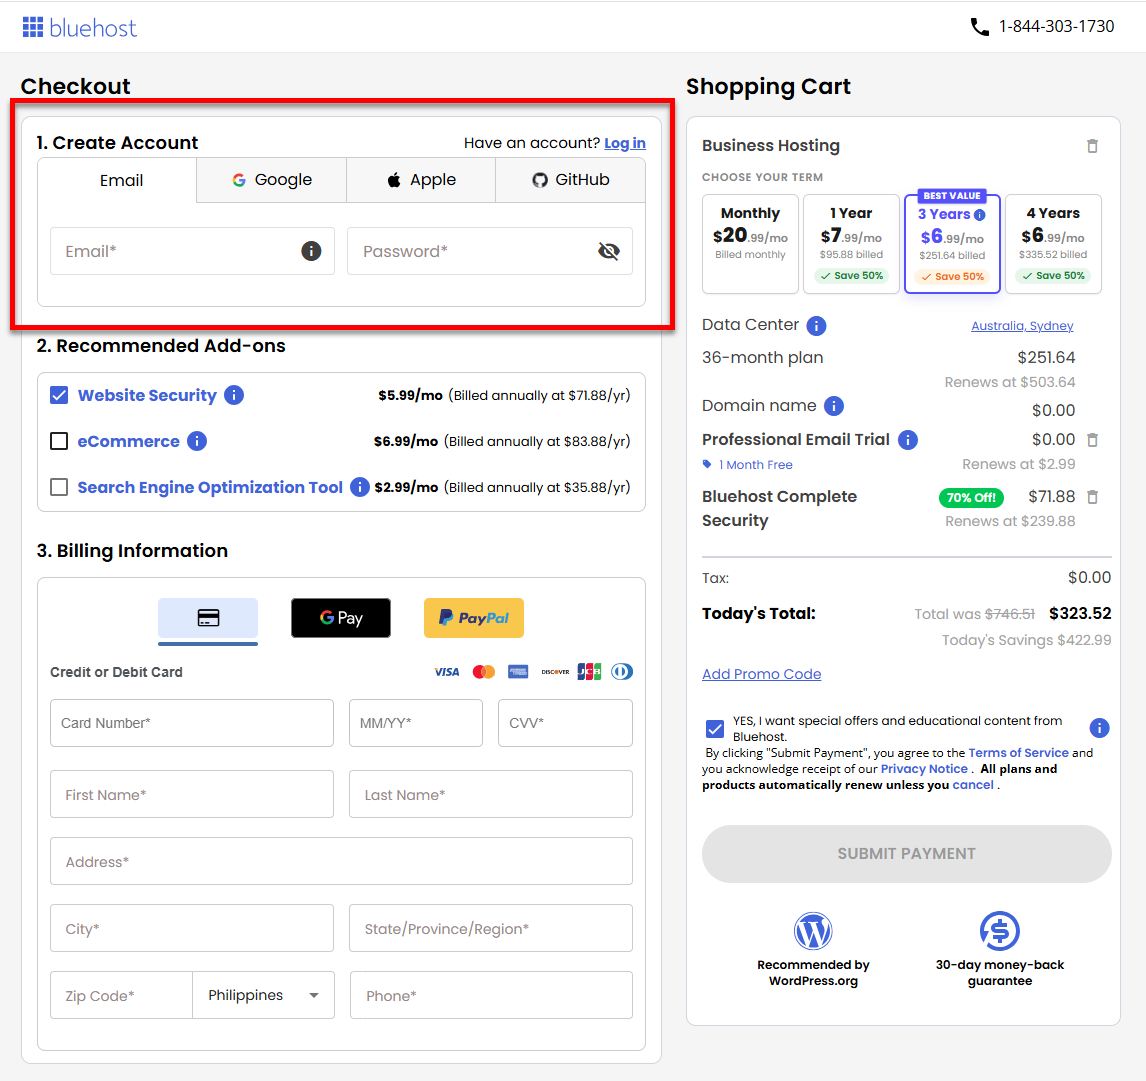Click the Email input field
The height and width of the screenshot is (1081, 1146).
(x=192, y=251)
